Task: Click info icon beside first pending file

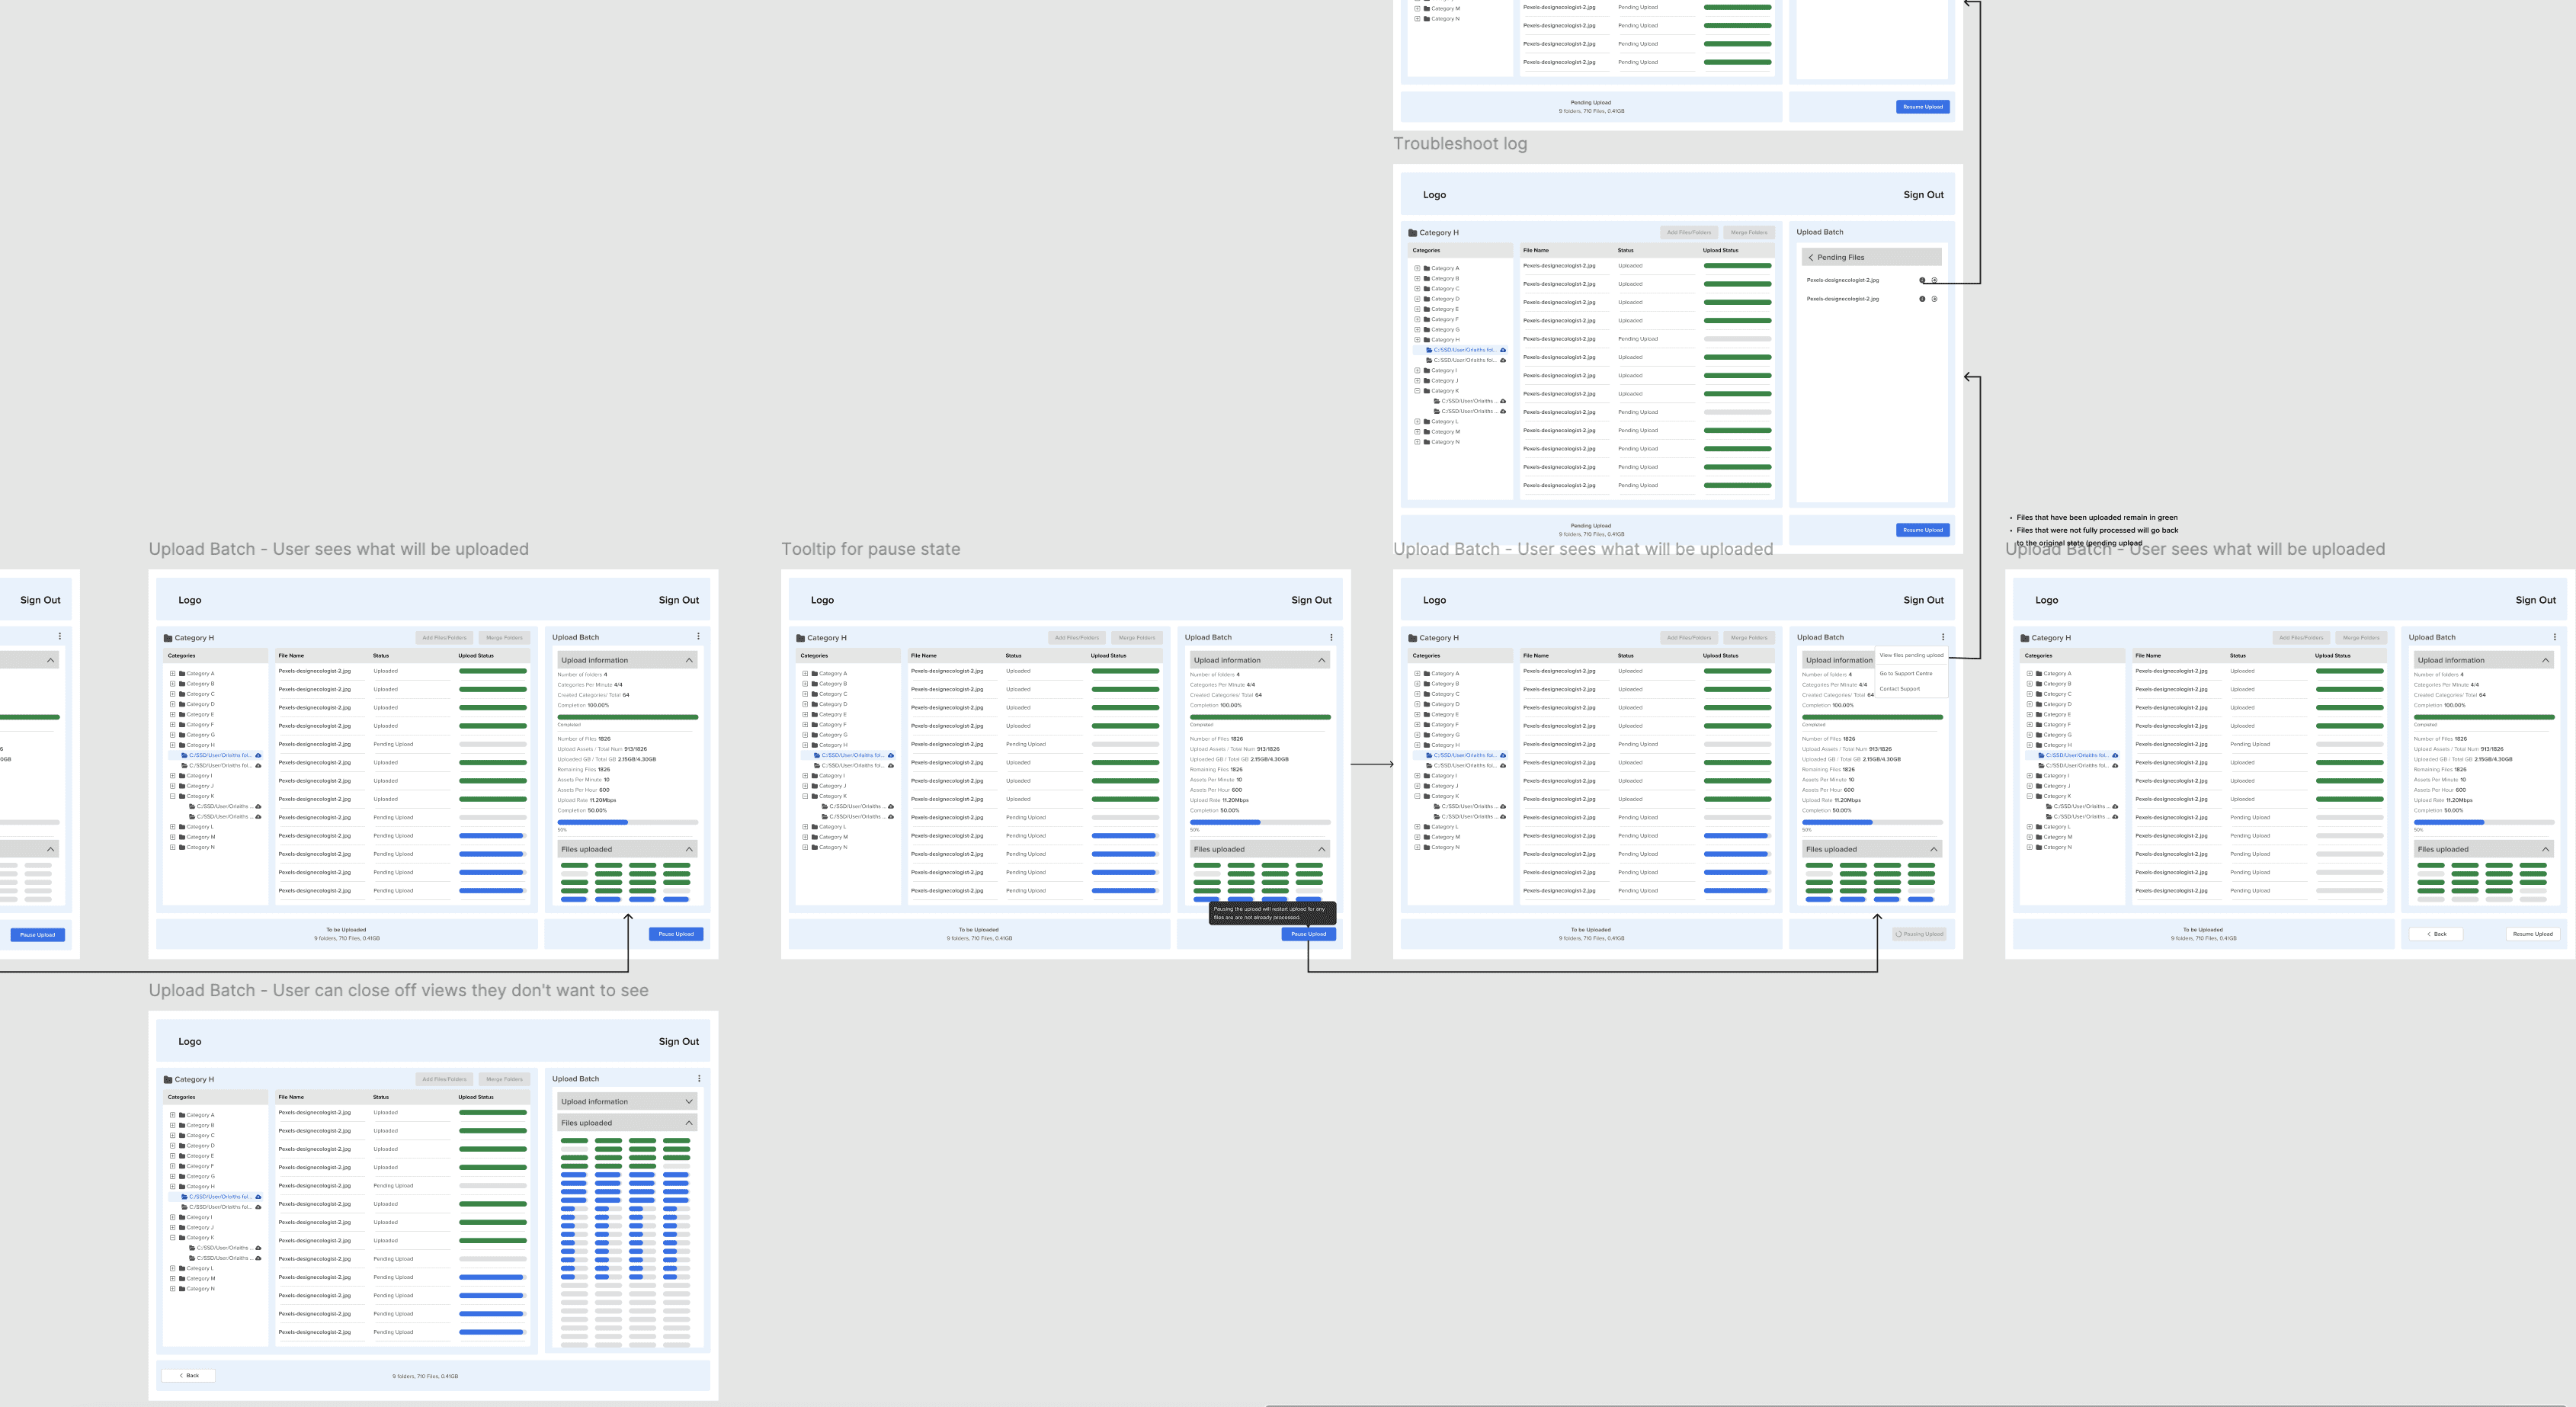Action: pyautogui.click(x=1922, y=280)
